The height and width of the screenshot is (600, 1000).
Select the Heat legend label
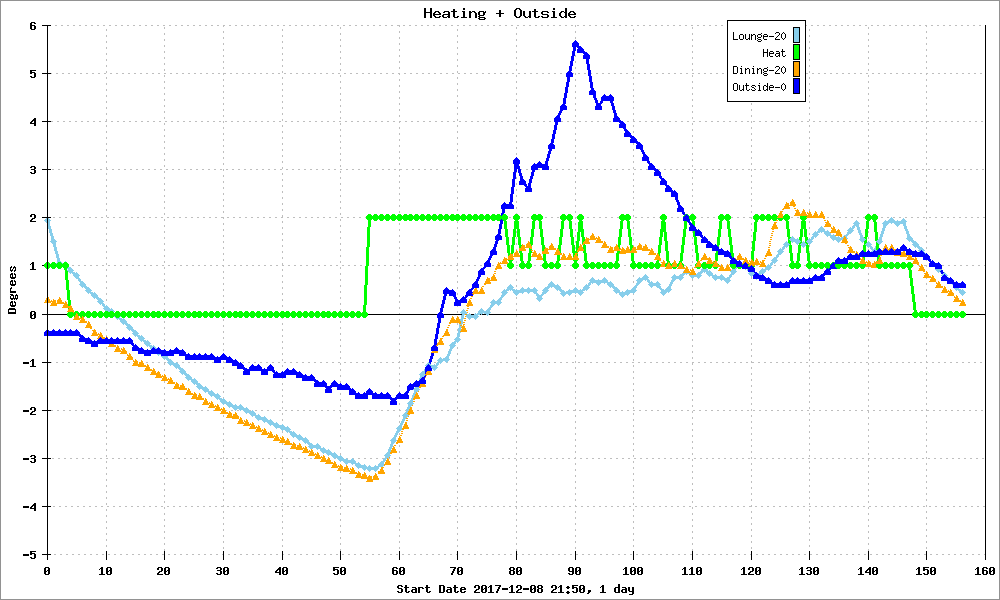(x=774, y=54)
